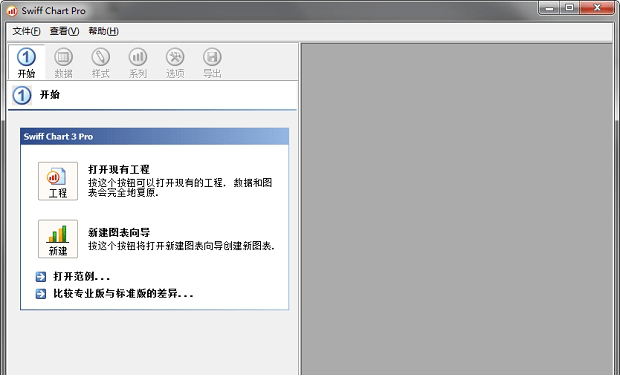Click the 打开现有工程 heading text
Screen dimensions: 620x390
119,169
